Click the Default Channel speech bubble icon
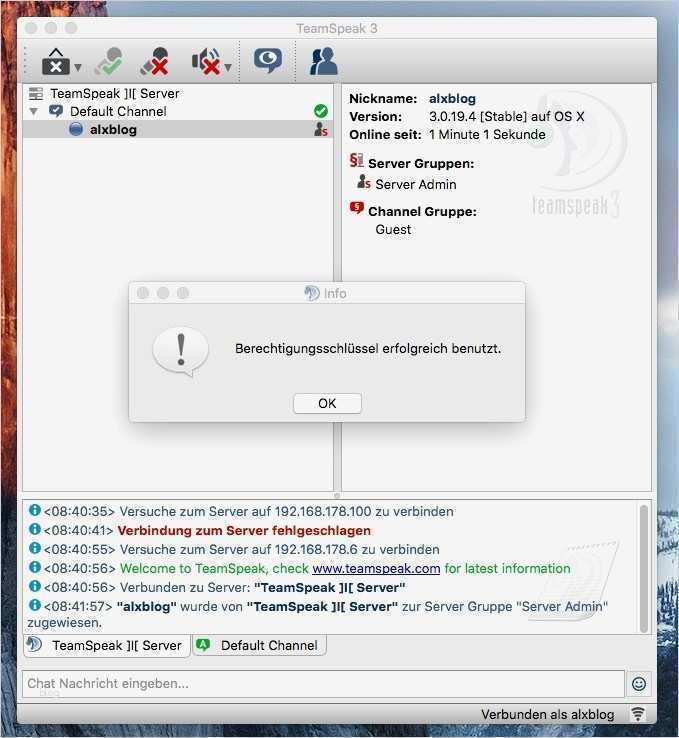 (56, 111)
